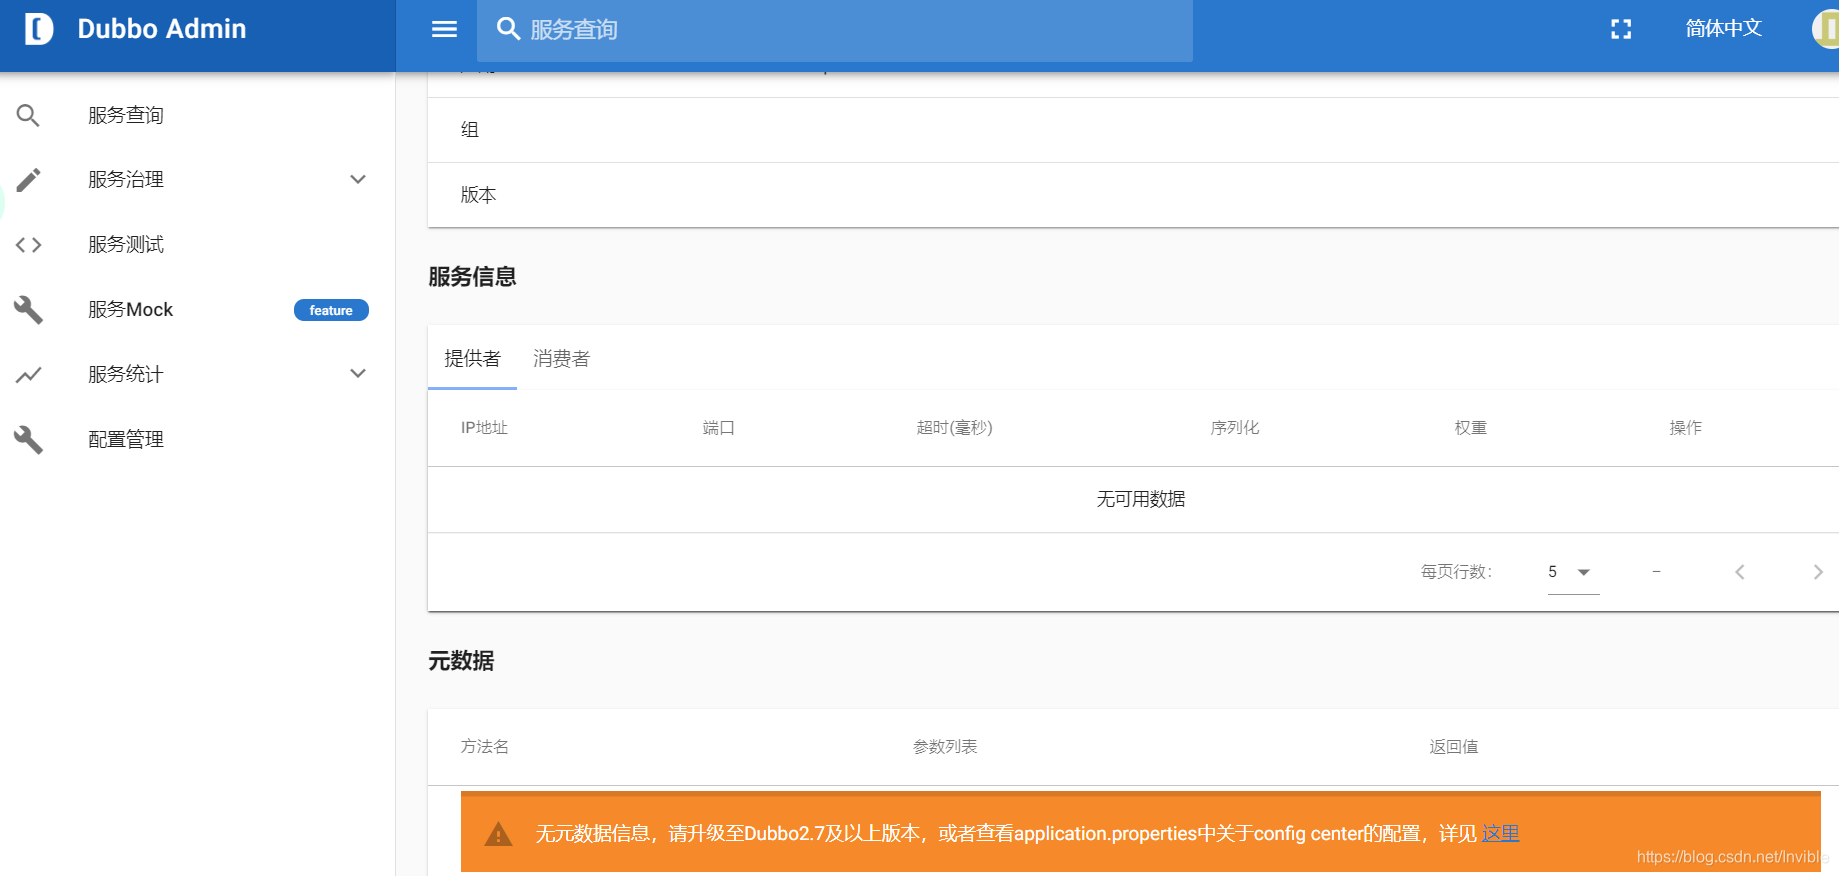The width and height of the screenshot is (1839, 876).
Task: Open 服务统计 menu item label
Action: click(126, 374)
